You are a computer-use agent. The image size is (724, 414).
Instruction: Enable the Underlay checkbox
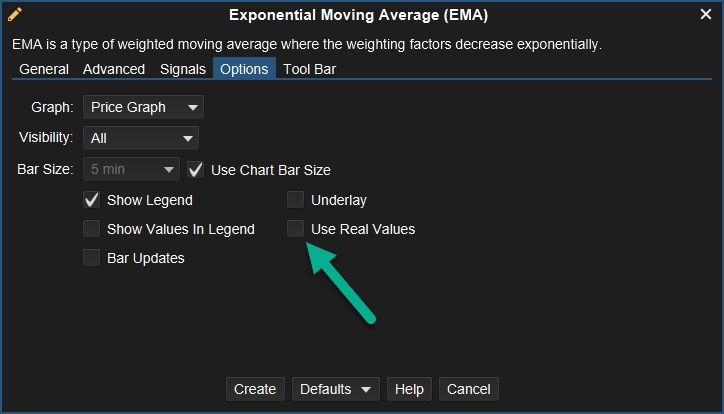296,200
